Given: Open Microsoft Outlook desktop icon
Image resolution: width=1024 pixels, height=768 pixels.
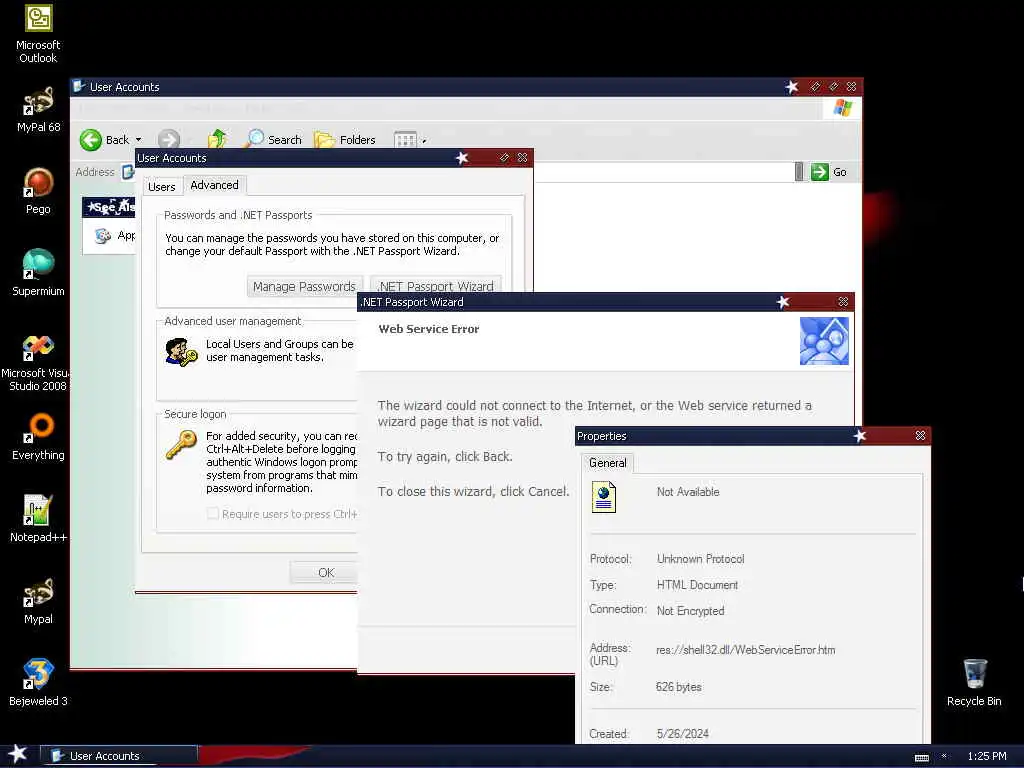Looking at the screenshot, I should point(38,34).
